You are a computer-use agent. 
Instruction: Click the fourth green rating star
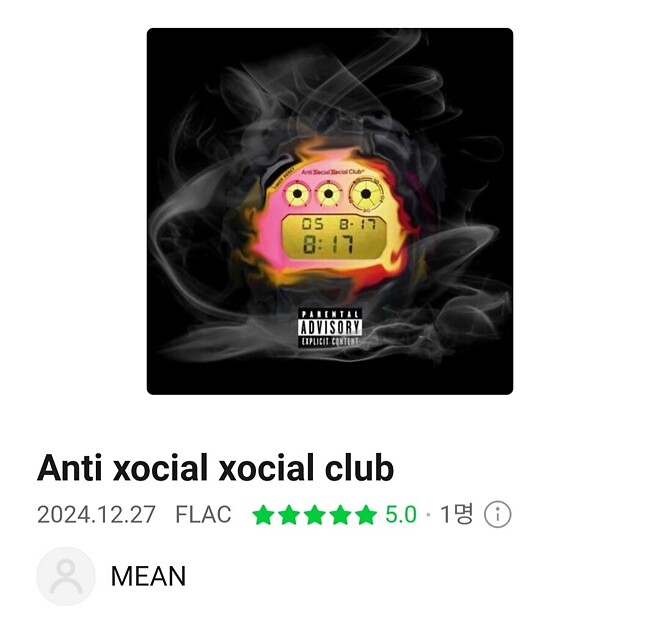(341, 515)
